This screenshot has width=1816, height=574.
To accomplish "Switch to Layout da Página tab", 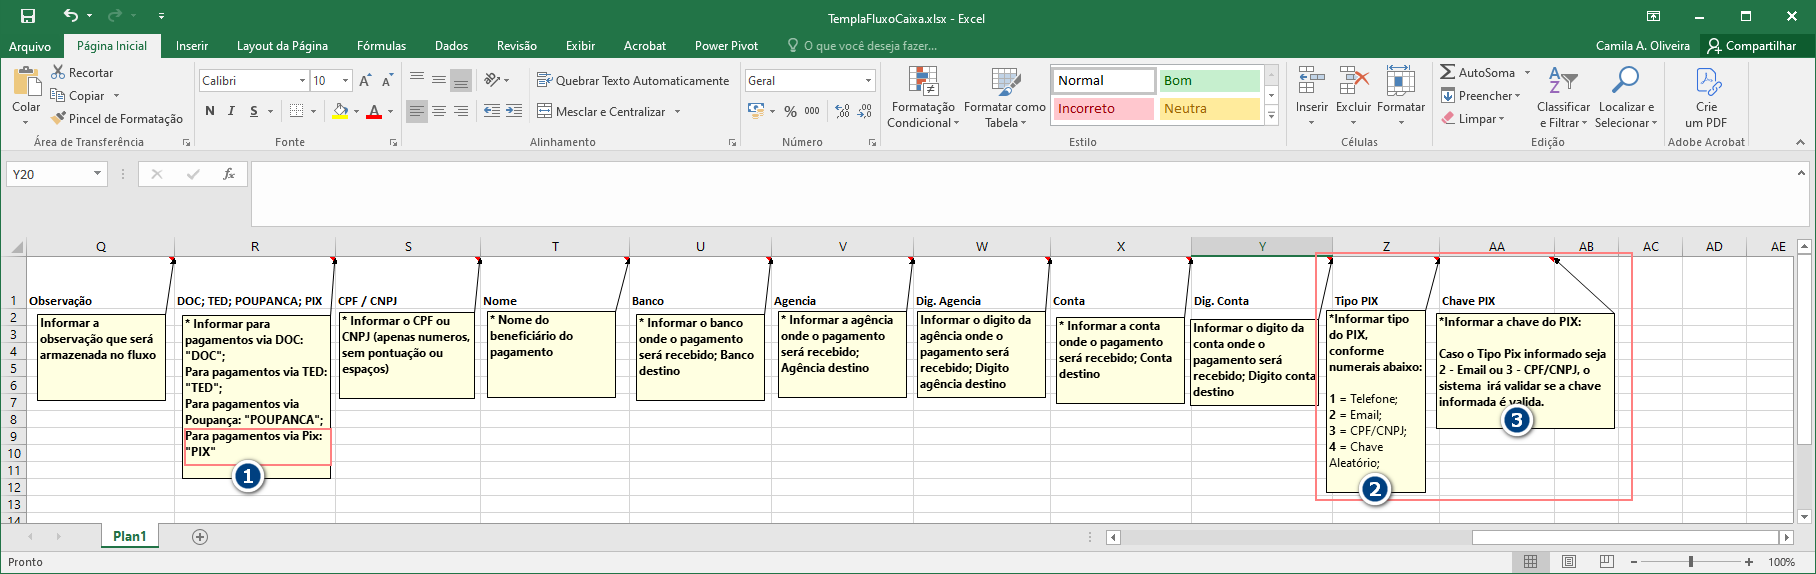I will point(282,46).
